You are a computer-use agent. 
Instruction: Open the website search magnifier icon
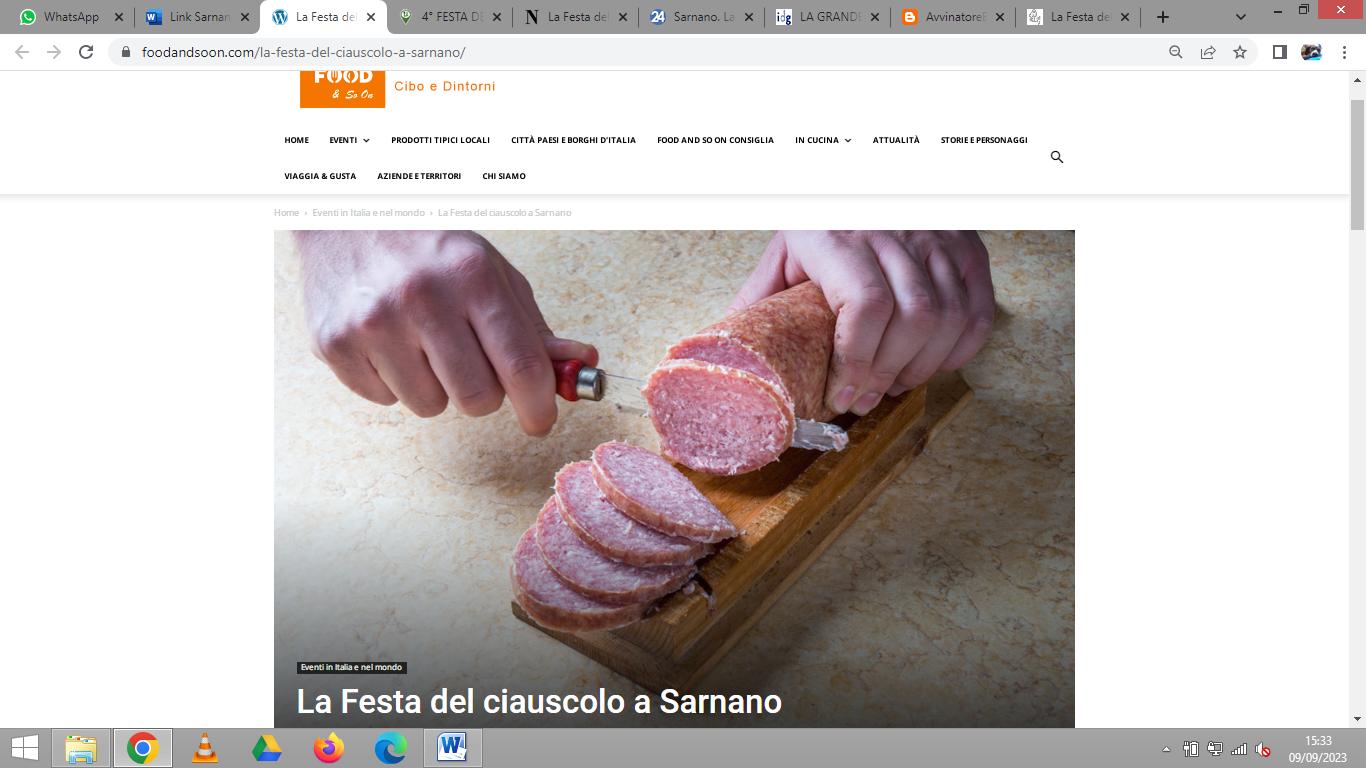click(1056, 157)
